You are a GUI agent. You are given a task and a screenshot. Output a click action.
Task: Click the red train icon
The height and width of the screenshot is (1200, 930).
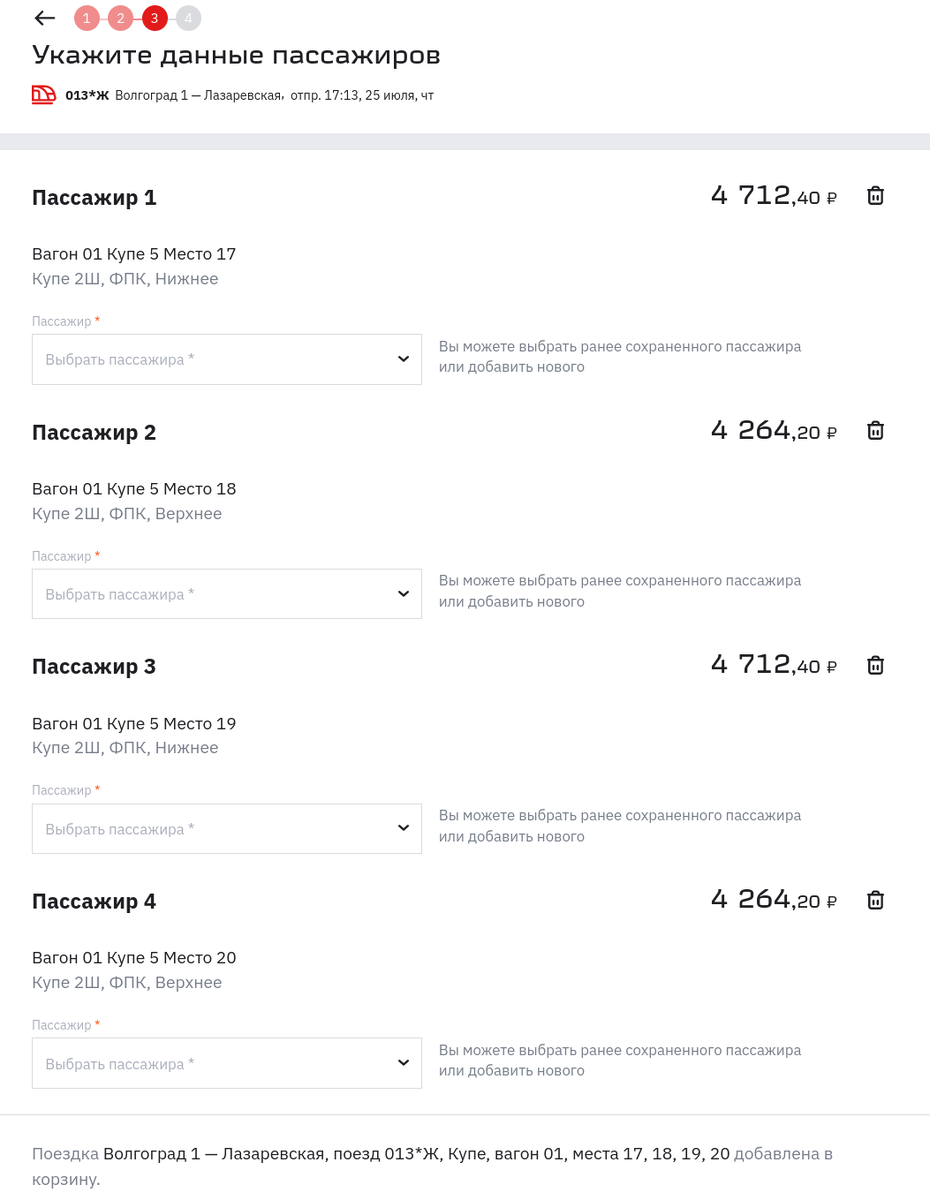(43, 95)
